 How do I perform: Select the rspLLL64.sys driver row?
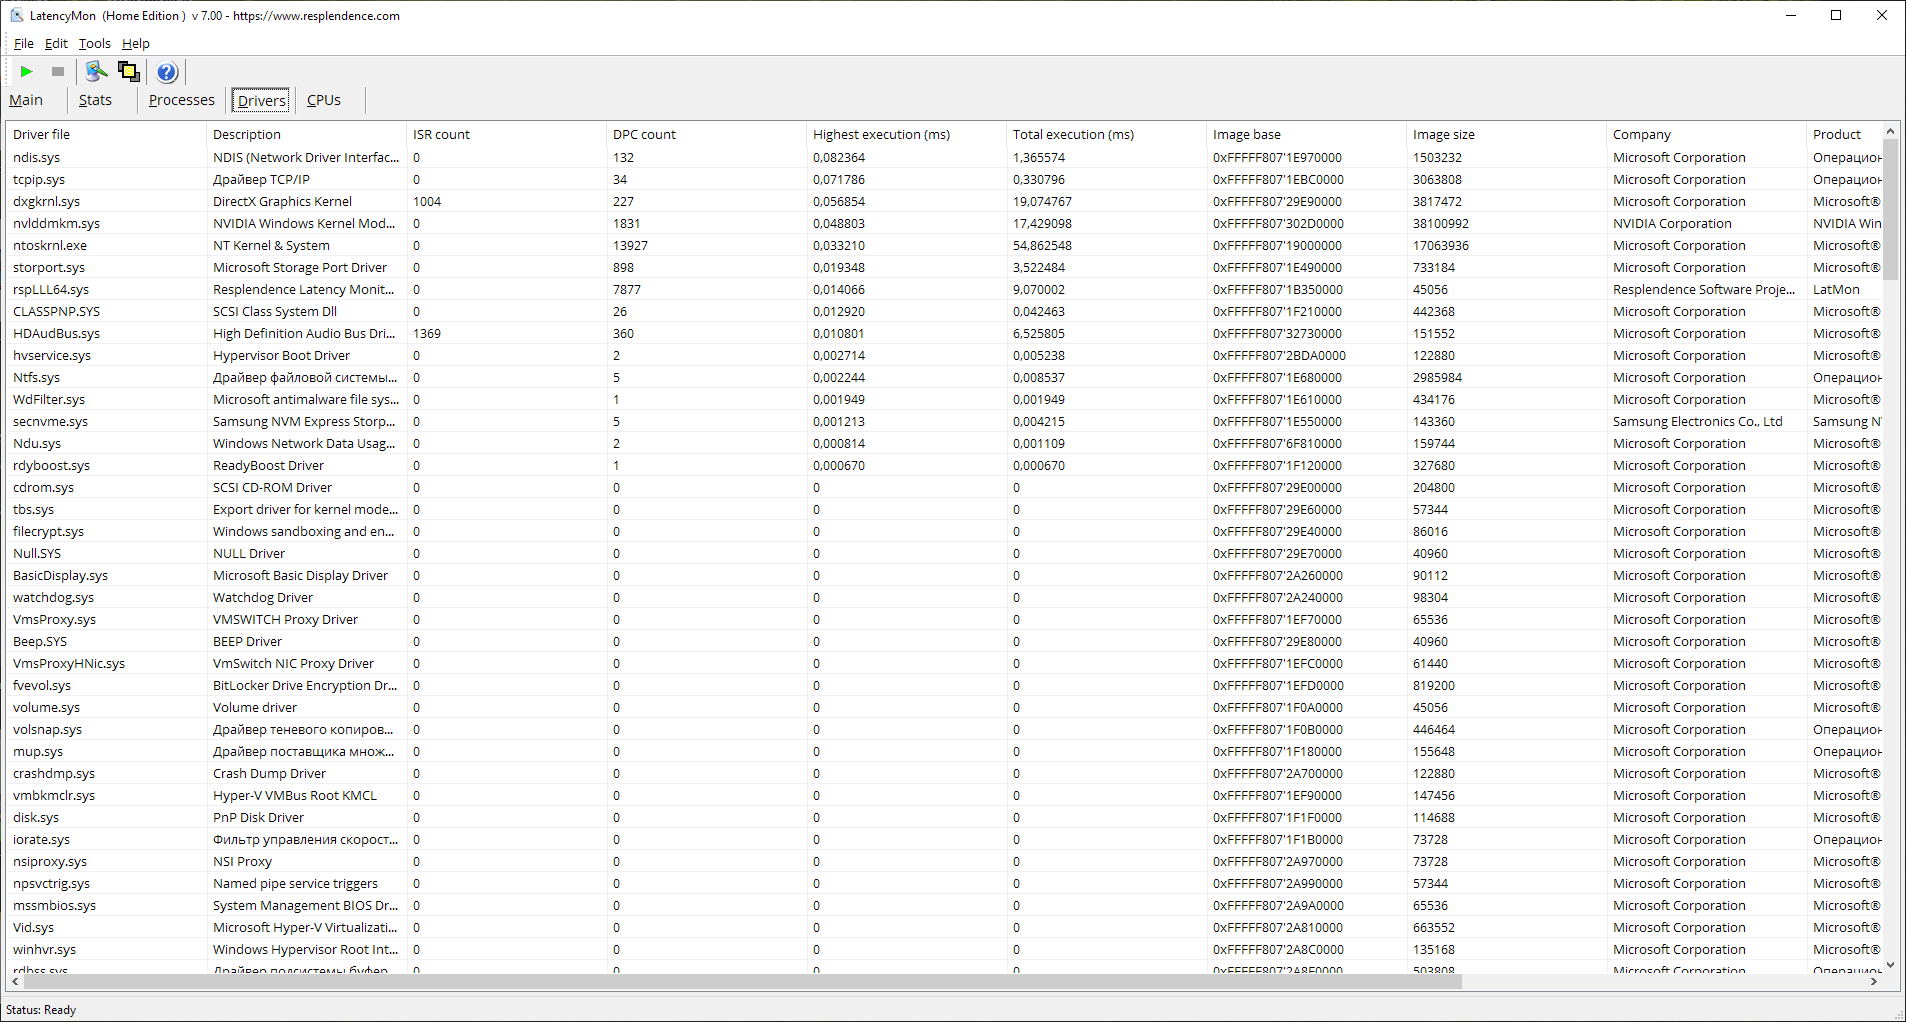[x=944, y=289]
